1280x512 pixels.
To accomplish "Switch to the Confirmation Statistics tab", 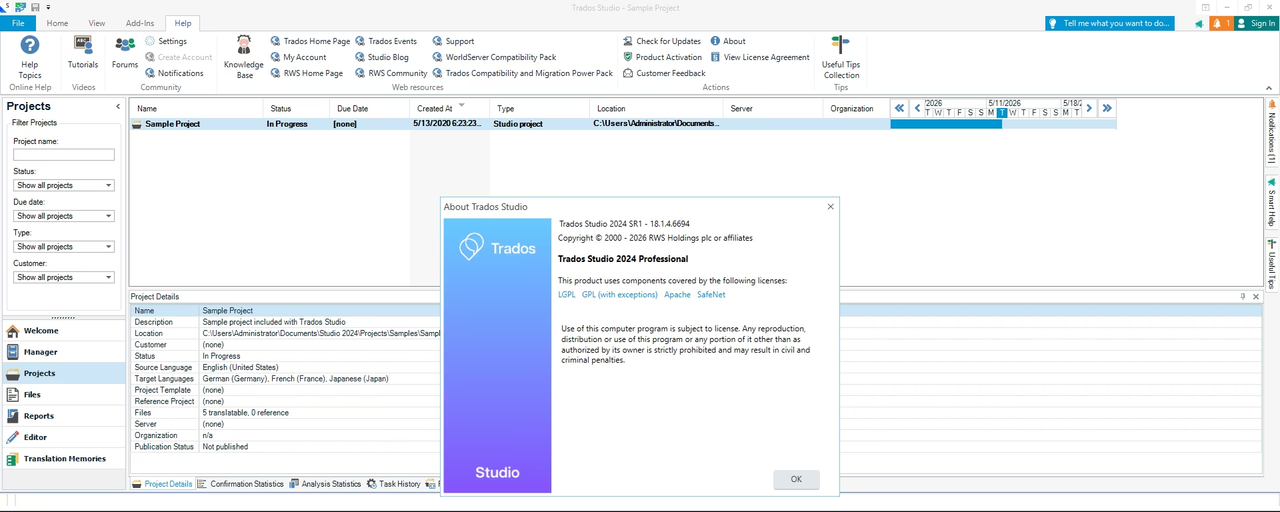I will [241, 484].
